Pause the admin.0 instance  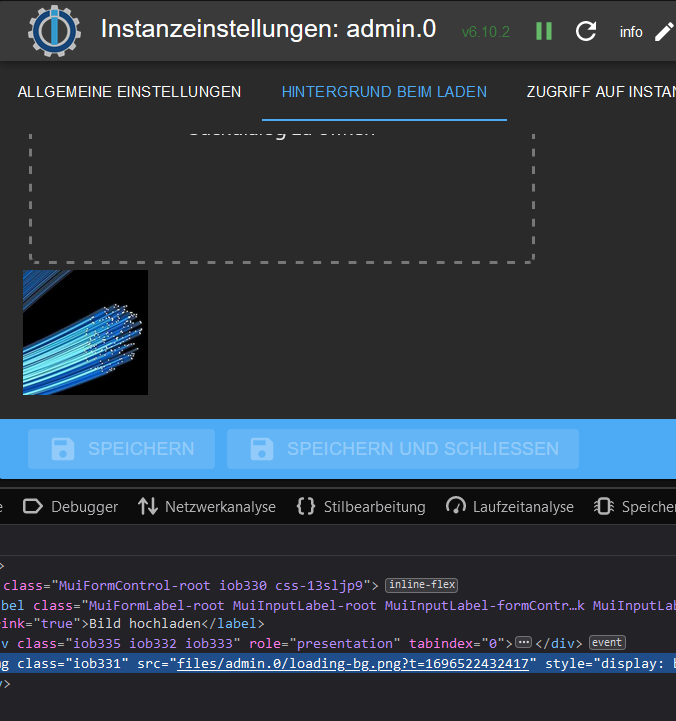coord(544,31)
